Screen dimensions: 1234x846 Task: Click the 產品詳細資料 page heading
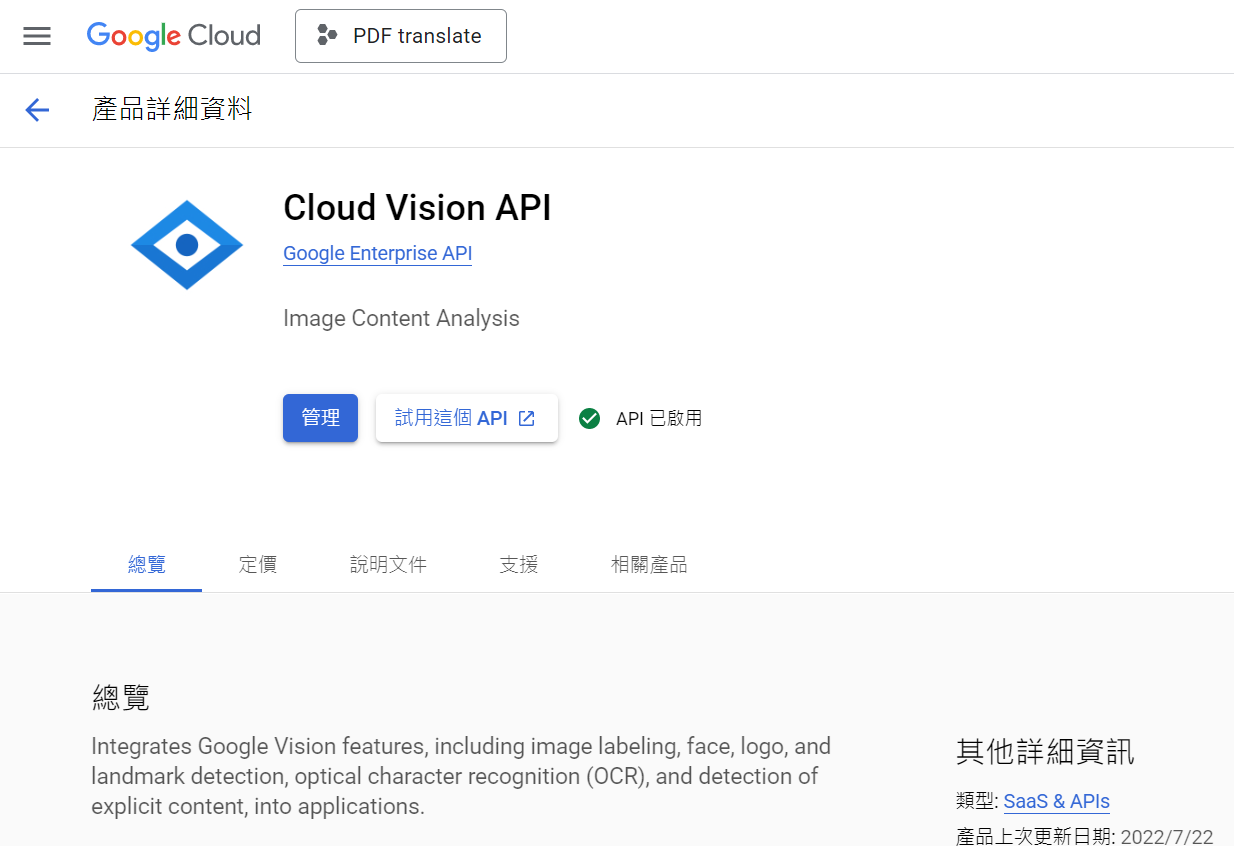(x=172, y=109)
